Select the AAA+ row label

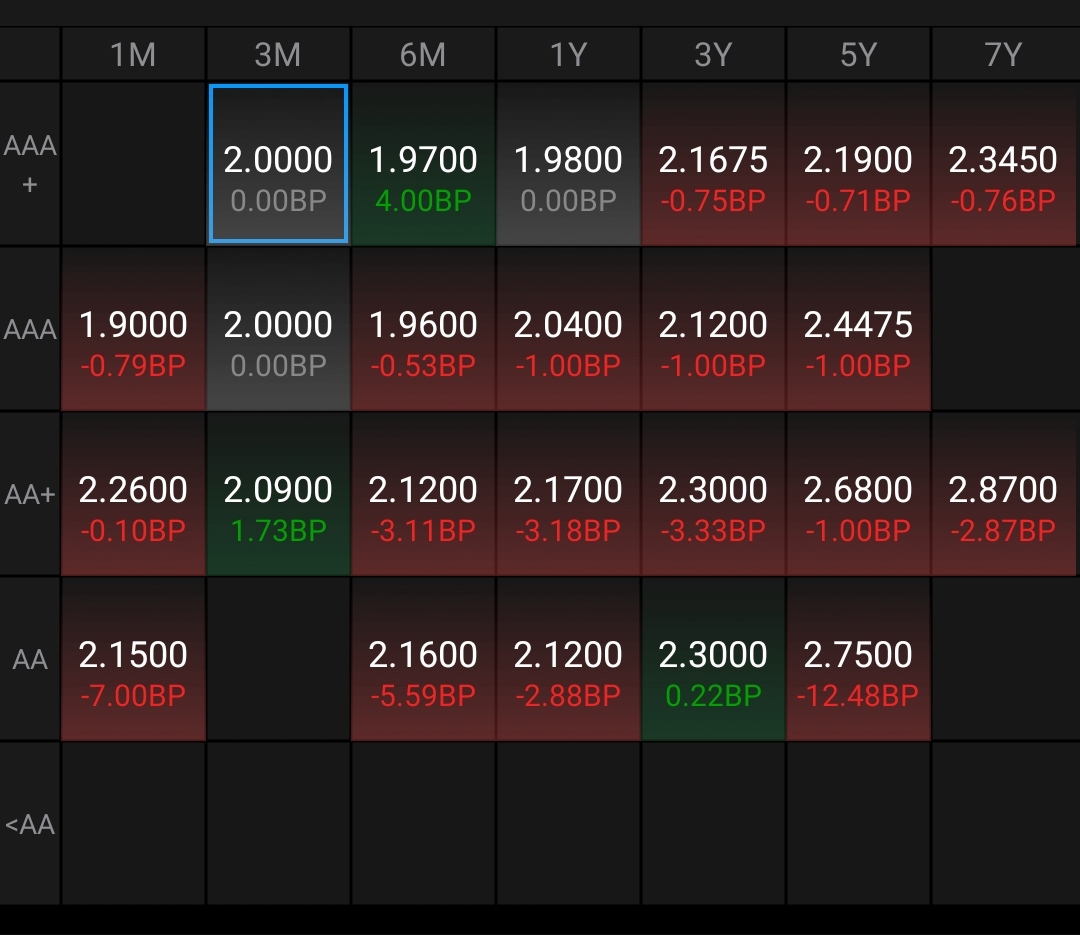click(x=30, y=164)
